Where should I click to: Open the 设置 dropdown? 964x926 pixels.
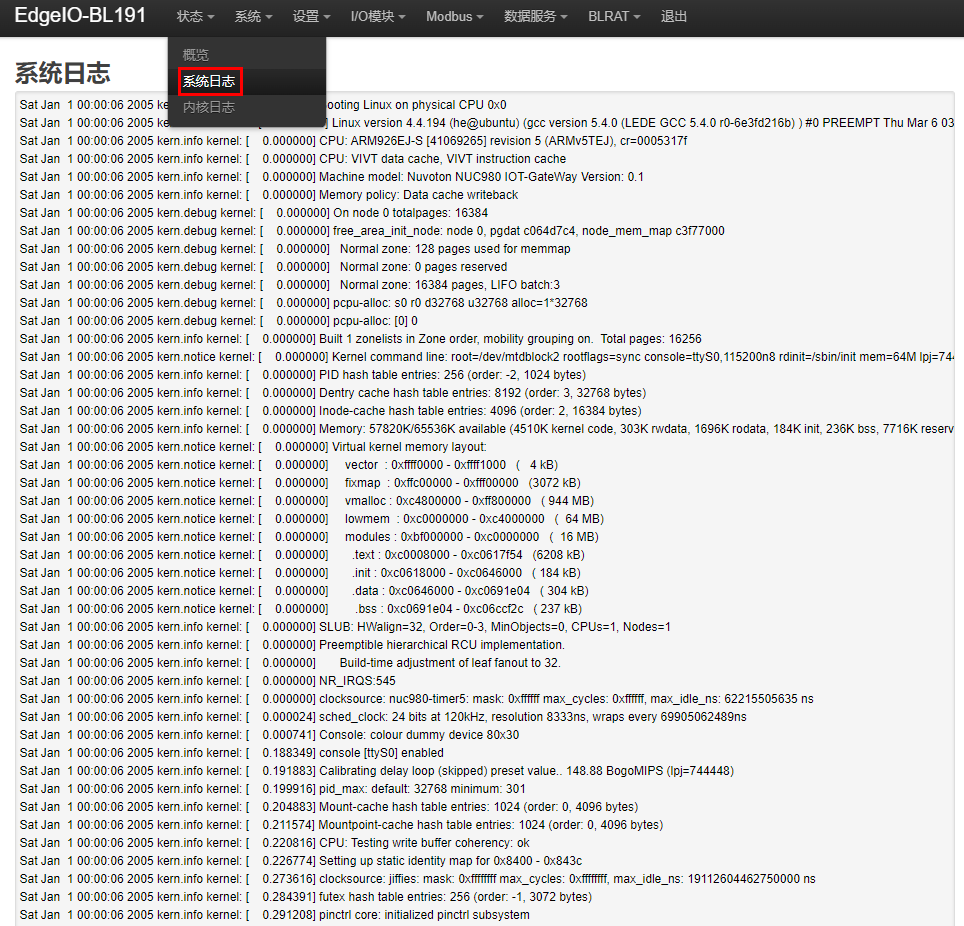[311, 17]
